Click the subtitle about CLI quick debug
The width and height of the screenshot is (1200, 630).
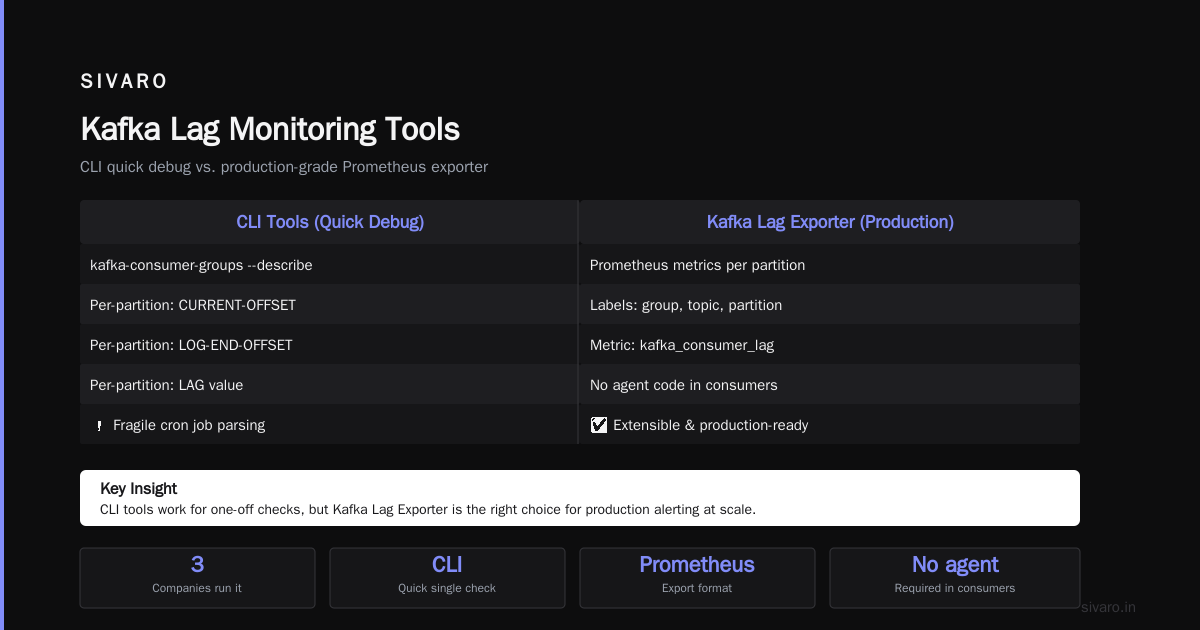284,167
